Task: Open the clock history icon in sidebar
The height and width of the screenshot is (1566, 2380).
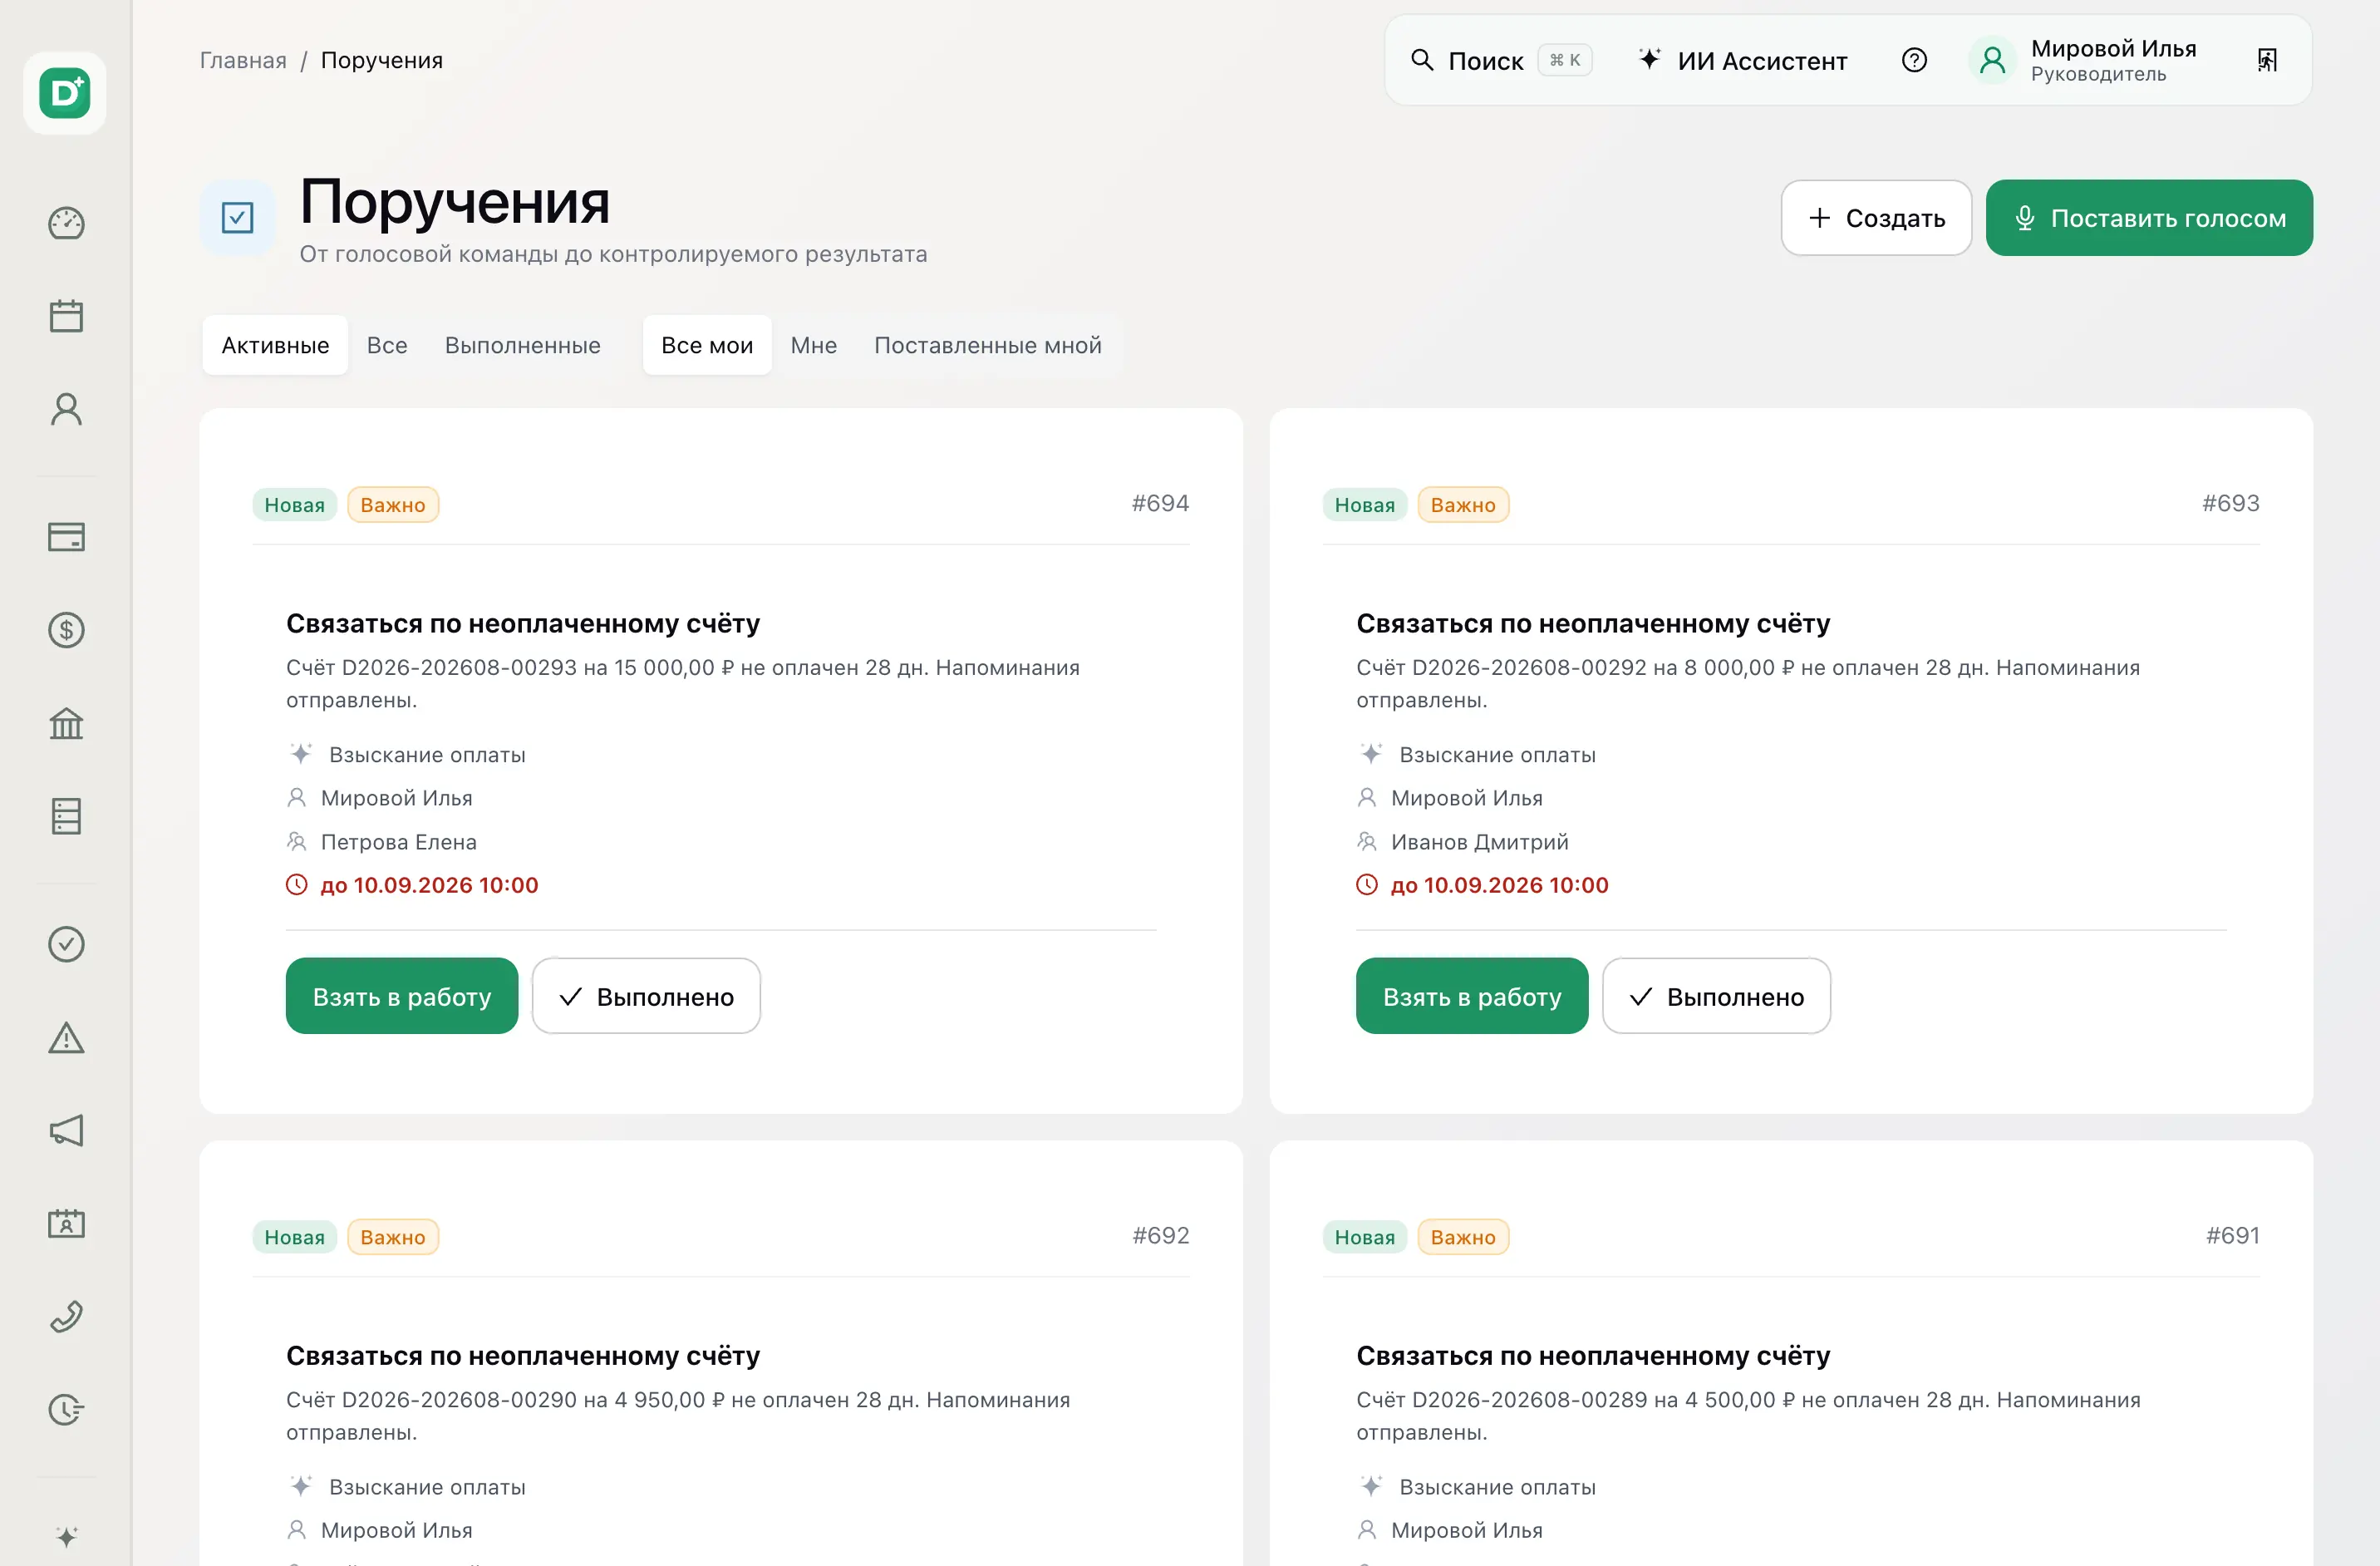Action: 66,1409
